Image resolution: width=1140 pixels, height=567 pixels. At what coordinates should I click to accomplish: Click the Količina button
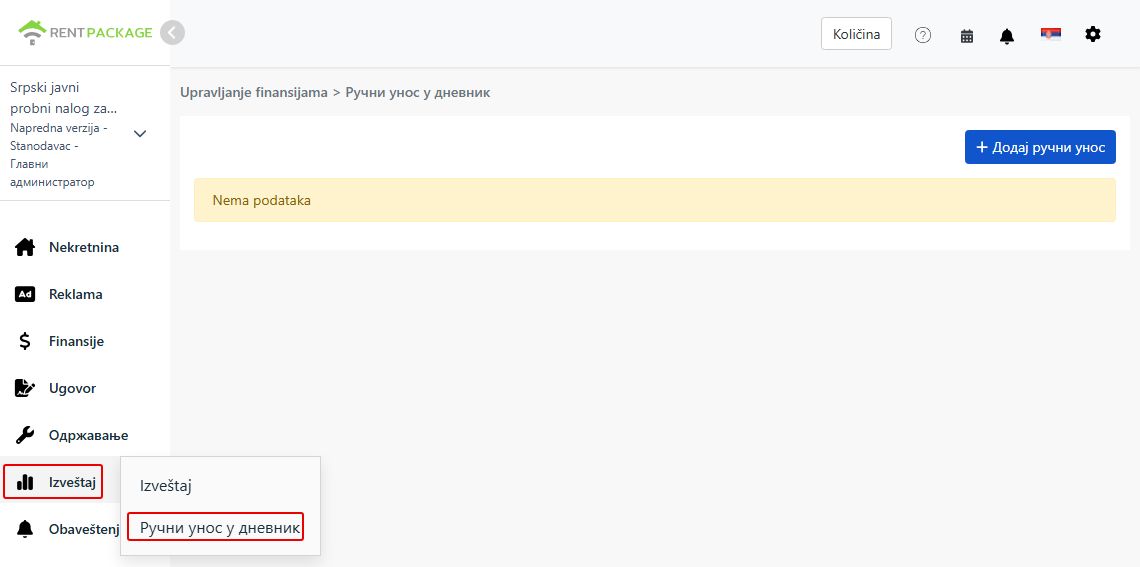click(x=856, y=33)
